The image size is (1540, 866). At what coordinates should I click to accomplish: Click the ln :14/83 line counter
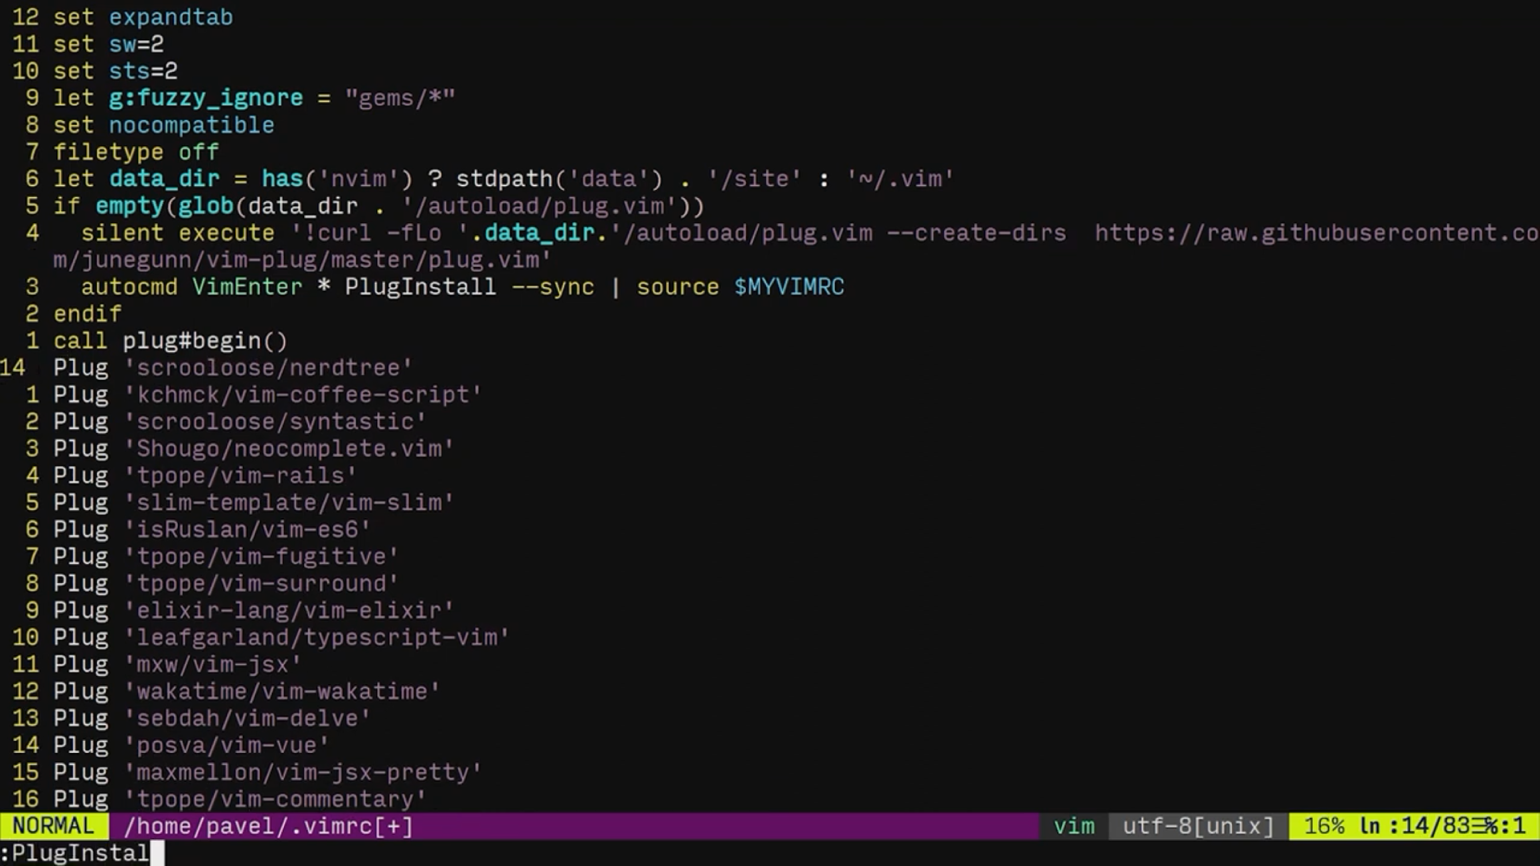coord(1414,826)
